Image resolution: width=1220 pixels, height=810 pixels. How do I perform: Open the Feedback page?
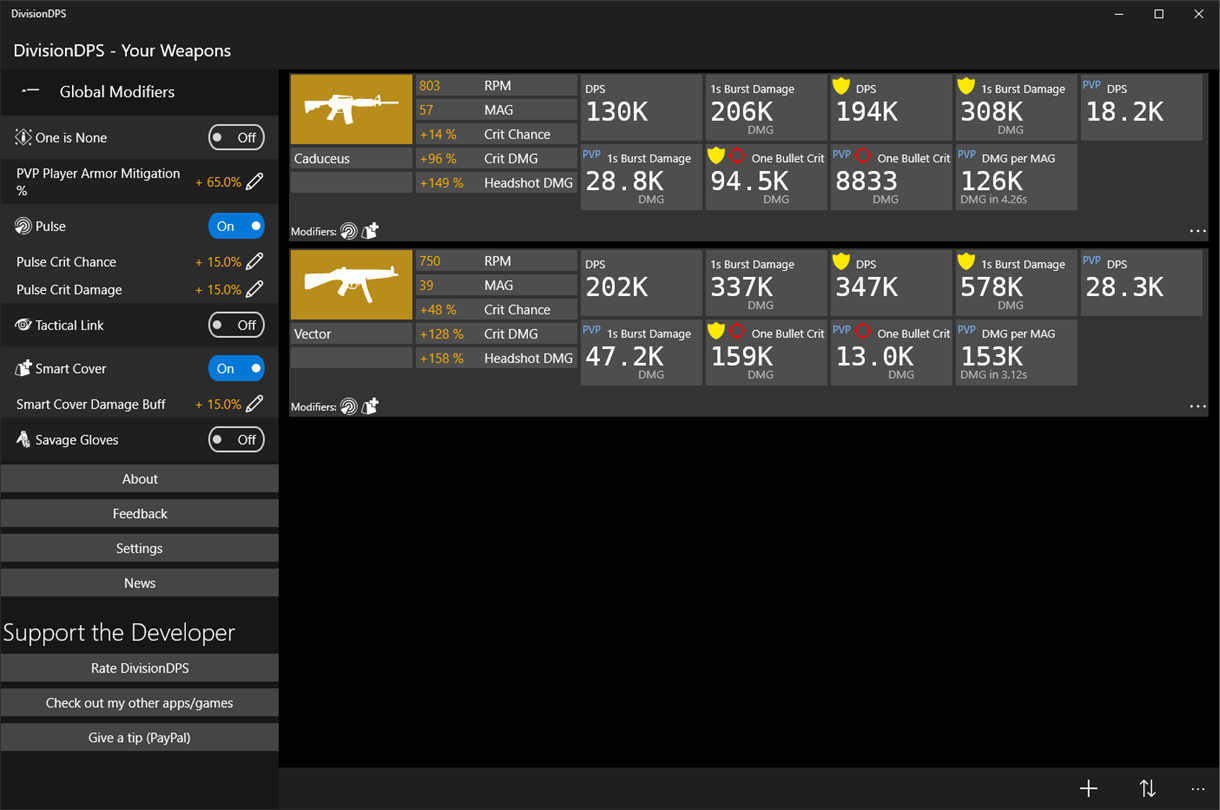tap(140, 513)
